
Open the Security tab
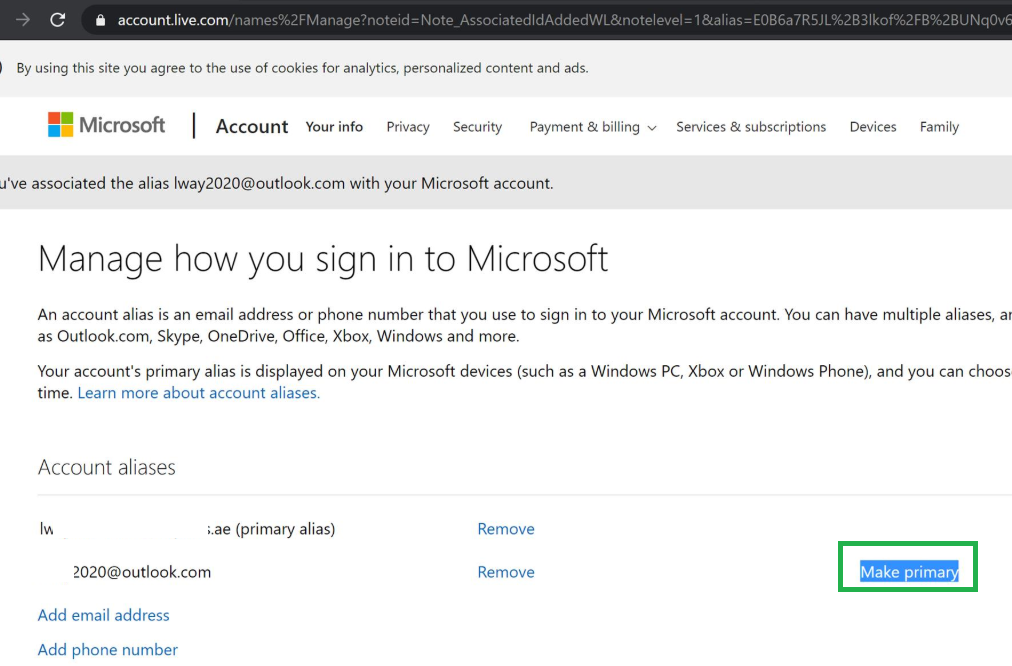[x=478, y=126]
